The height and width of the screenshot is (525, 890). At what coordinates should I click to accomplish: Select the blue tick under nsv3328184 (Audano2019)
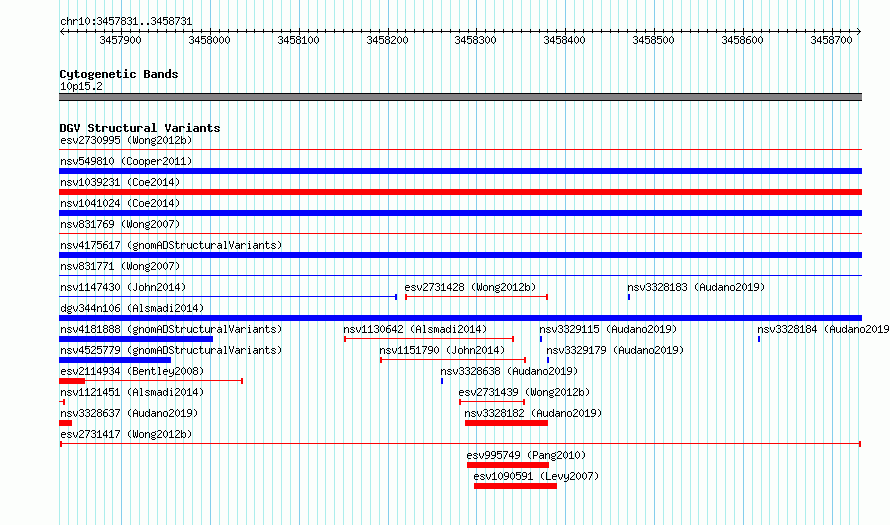(759, 339)
